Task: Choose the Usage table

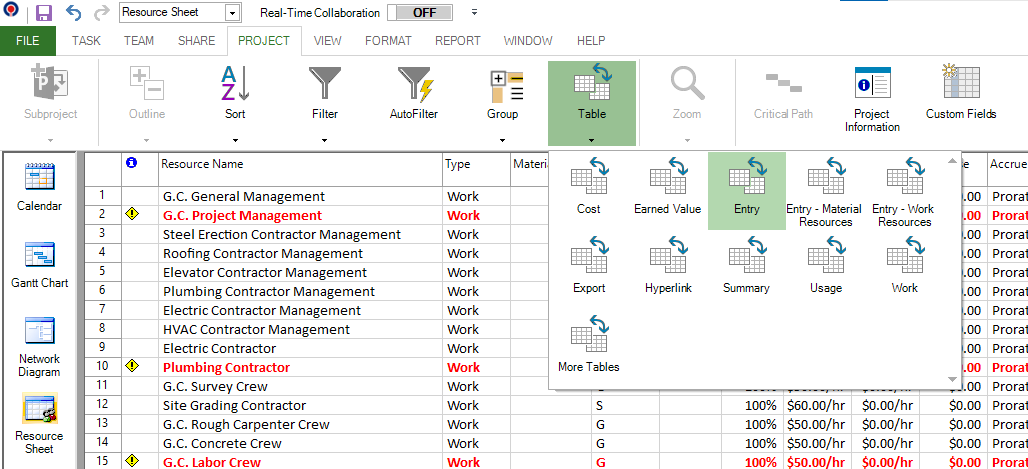Action: 825,268
